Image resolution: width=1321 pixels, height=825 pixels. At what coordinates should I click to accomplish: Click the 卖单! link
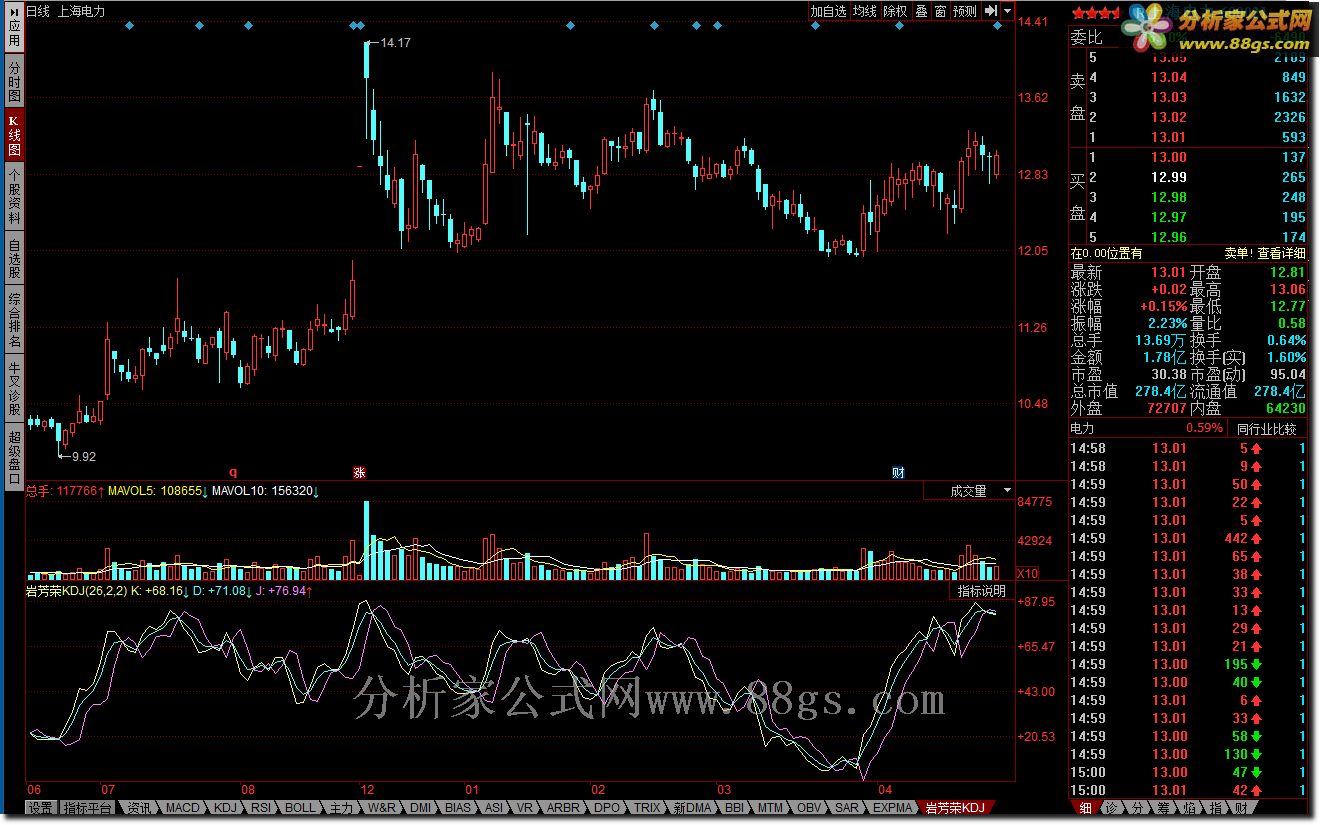tap(1239, 253)
